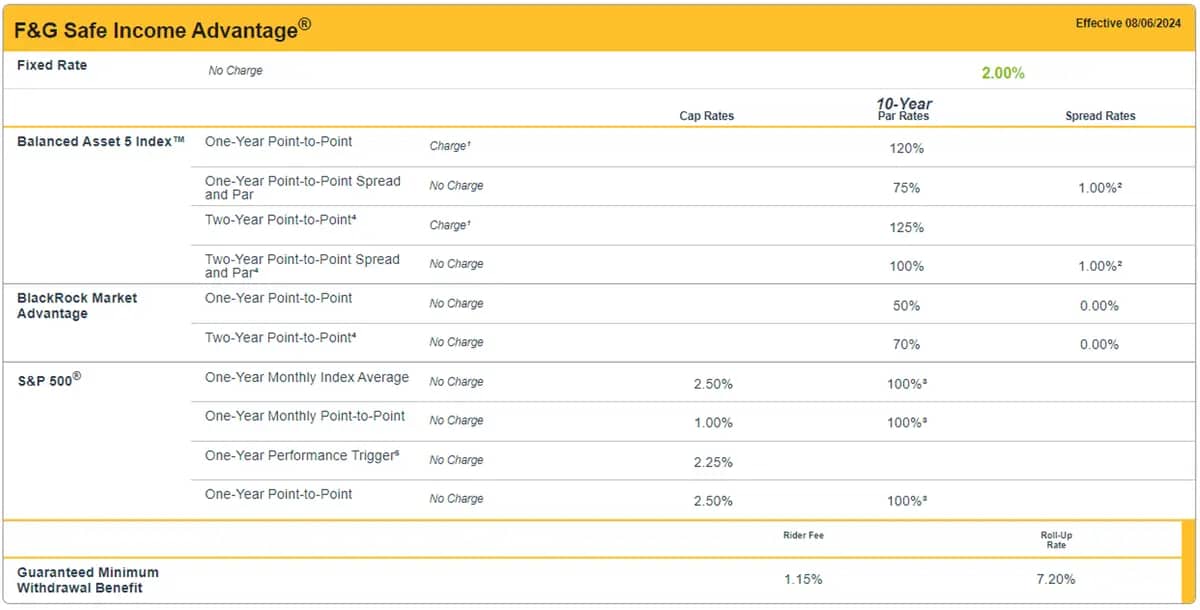1200x610 pixels.
Task: Click No Charge in One-Year Spread and Par row
Action: [x=456, y=186]
